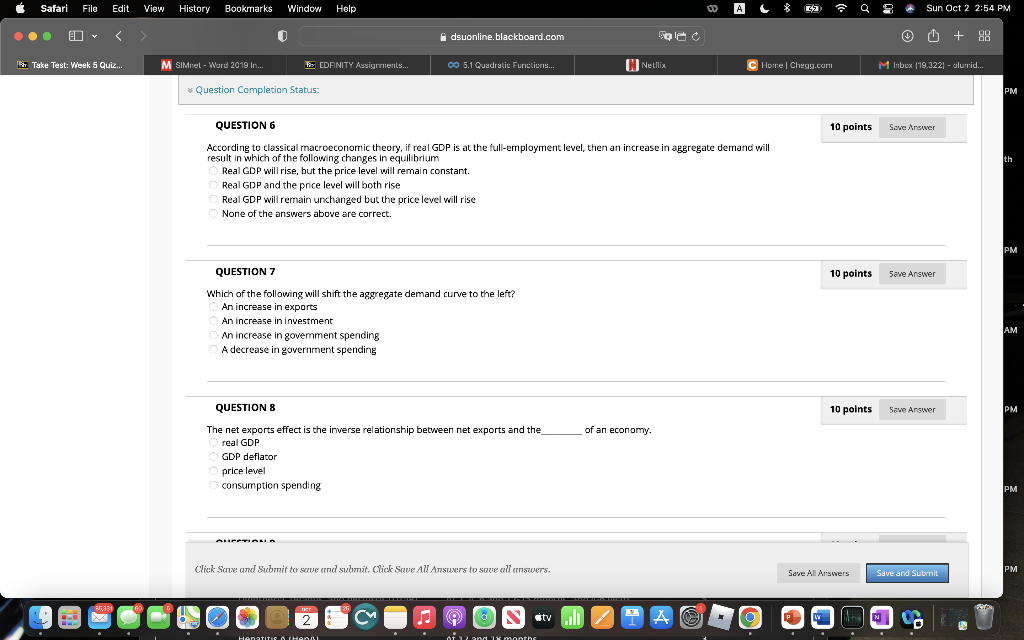Select 'consumption spending' for Question 8
The height and width of the screenshot is (640, 1024).
point(213,485)
